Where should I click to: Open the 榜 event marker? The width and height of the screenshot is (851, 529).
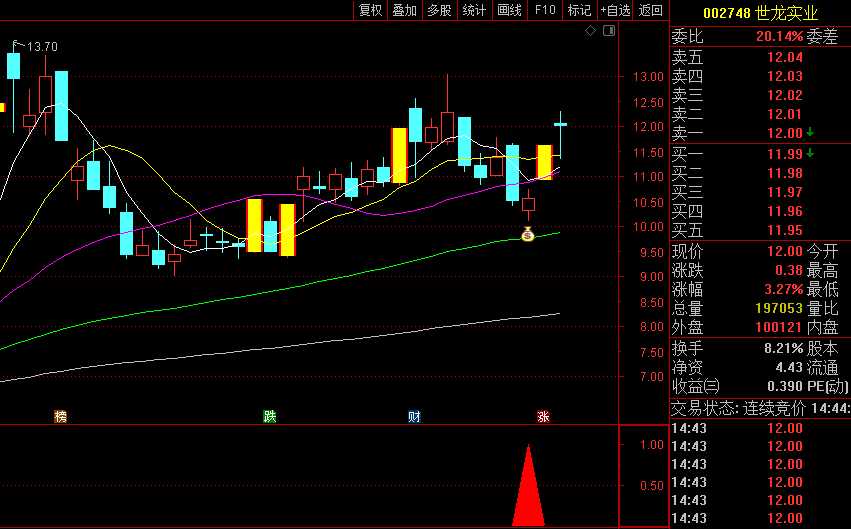(x=60, y=416)
